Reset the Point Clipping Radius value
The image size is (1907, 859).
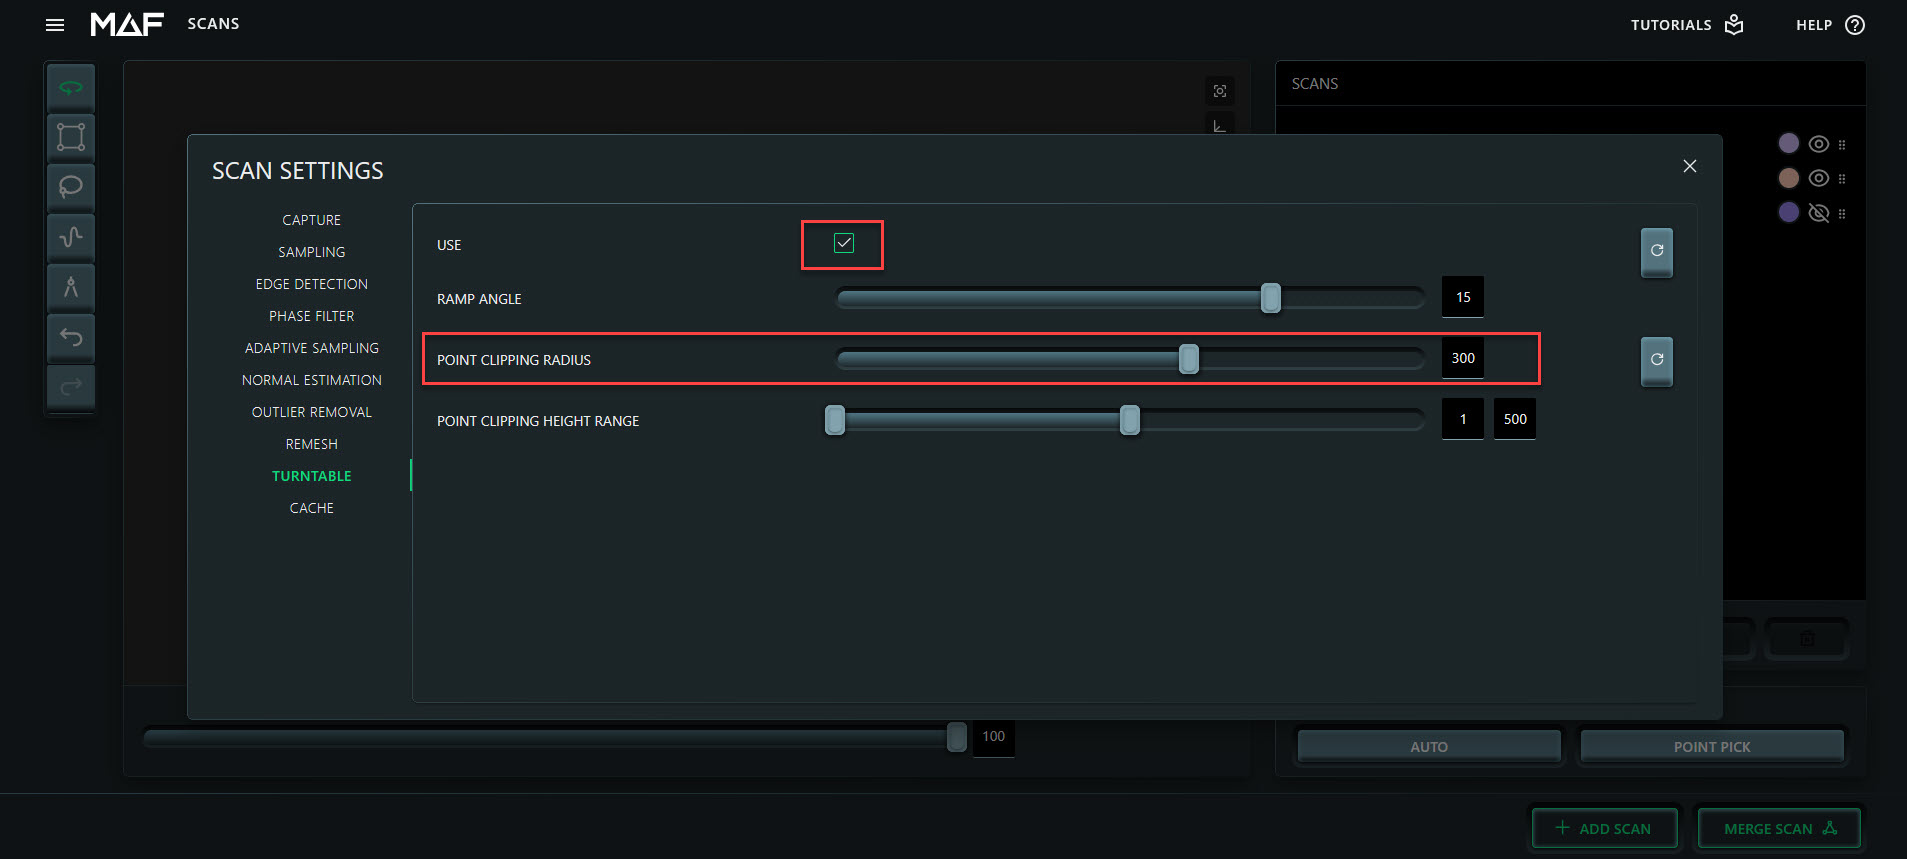pos(1656,360)
